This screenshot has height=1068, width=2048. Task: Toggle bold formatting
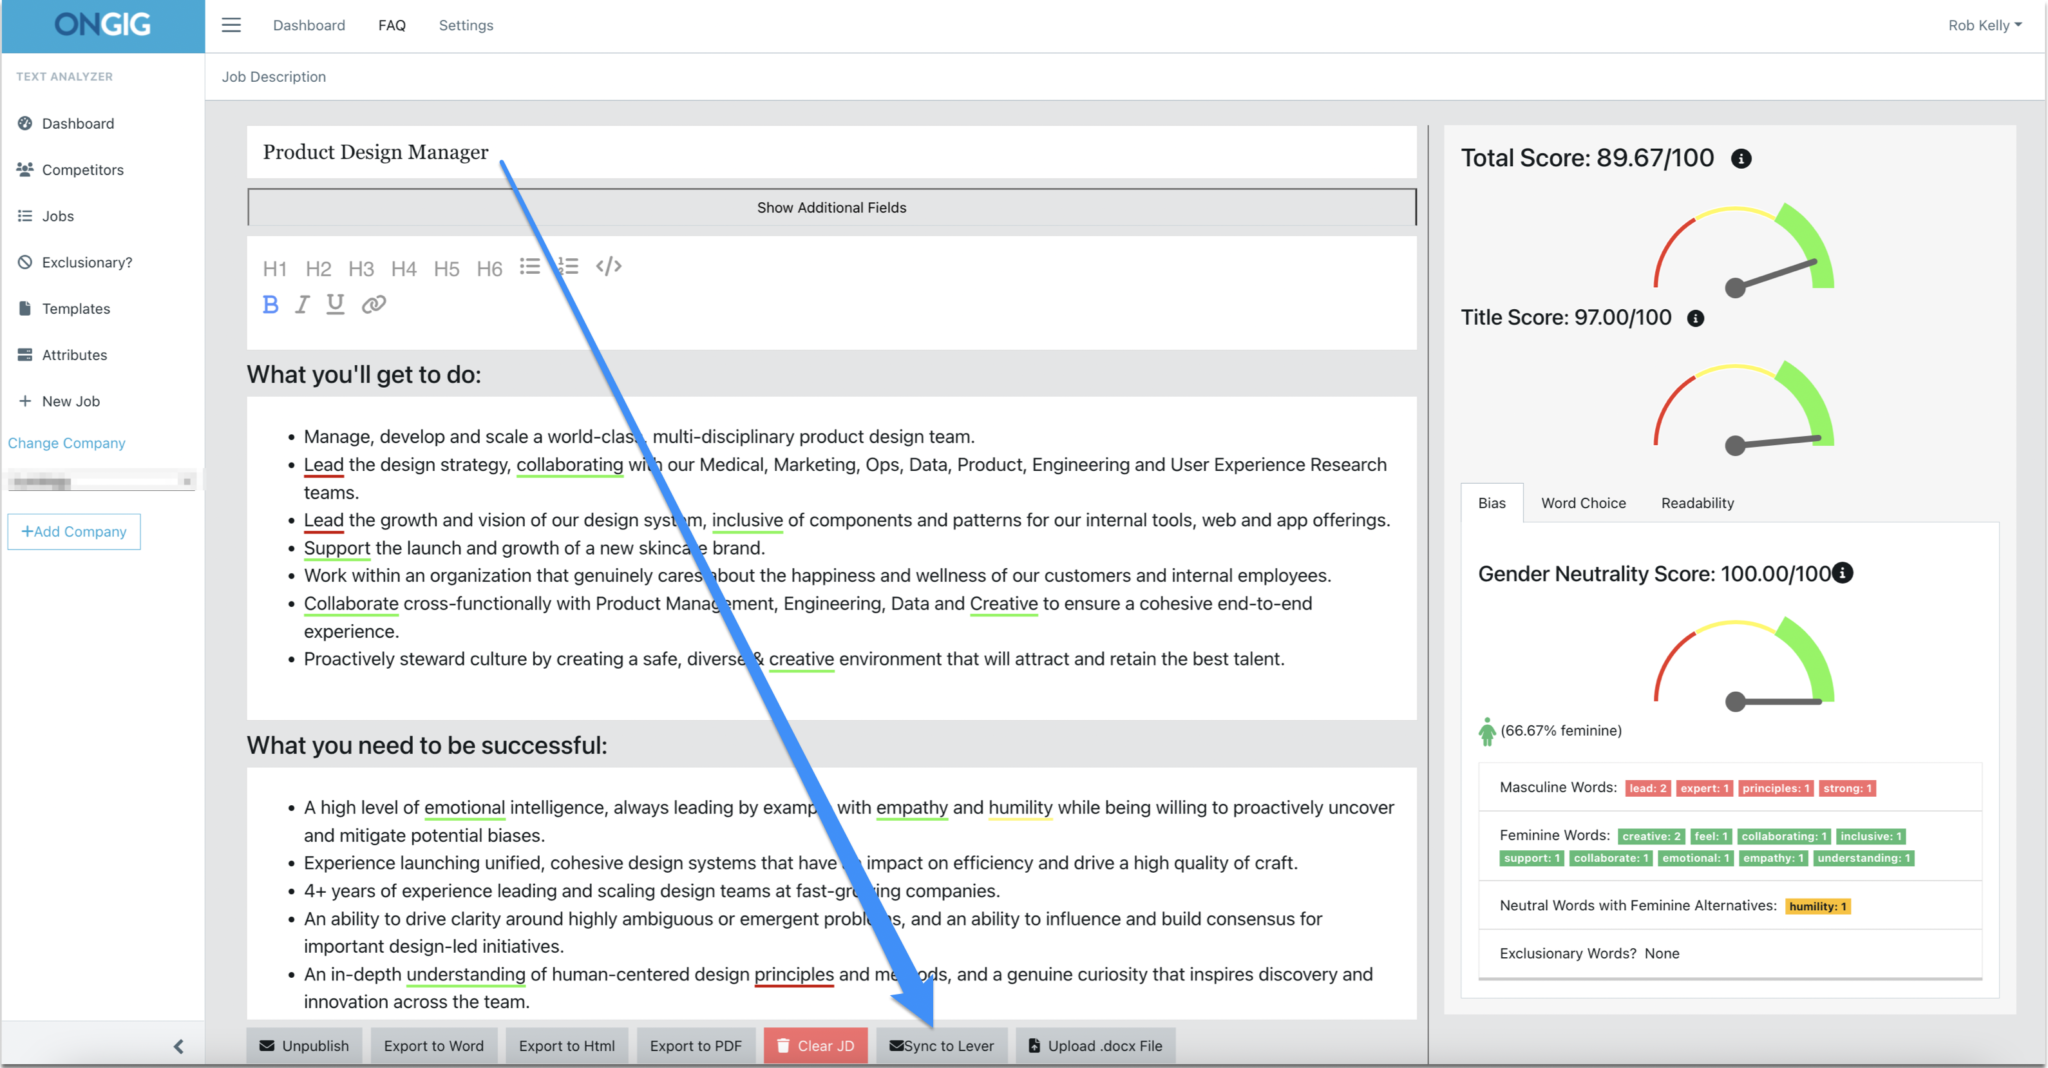pyautogui.click(x=270, y=304)
